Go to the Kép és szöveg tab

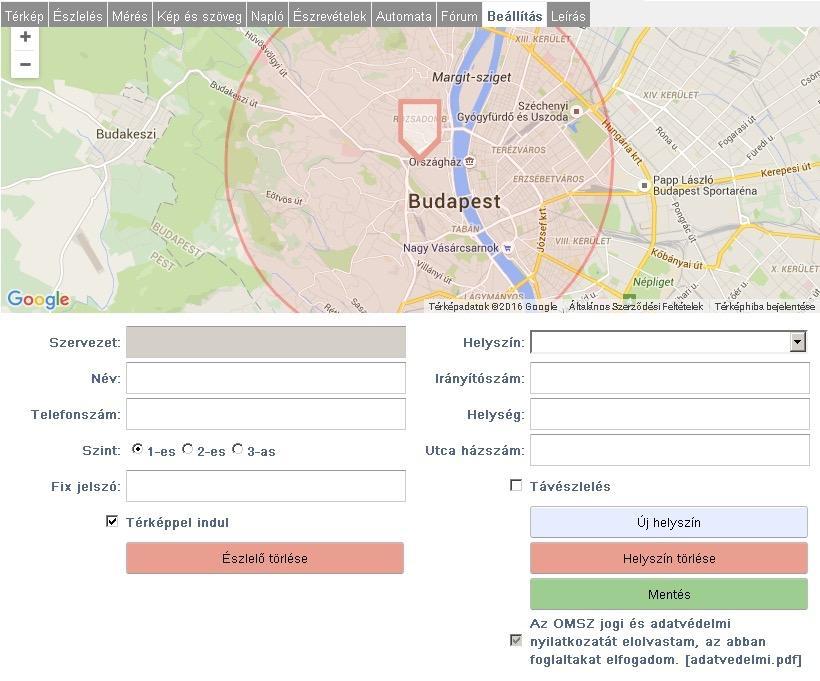pyautogui.click(x=199, y=16)
